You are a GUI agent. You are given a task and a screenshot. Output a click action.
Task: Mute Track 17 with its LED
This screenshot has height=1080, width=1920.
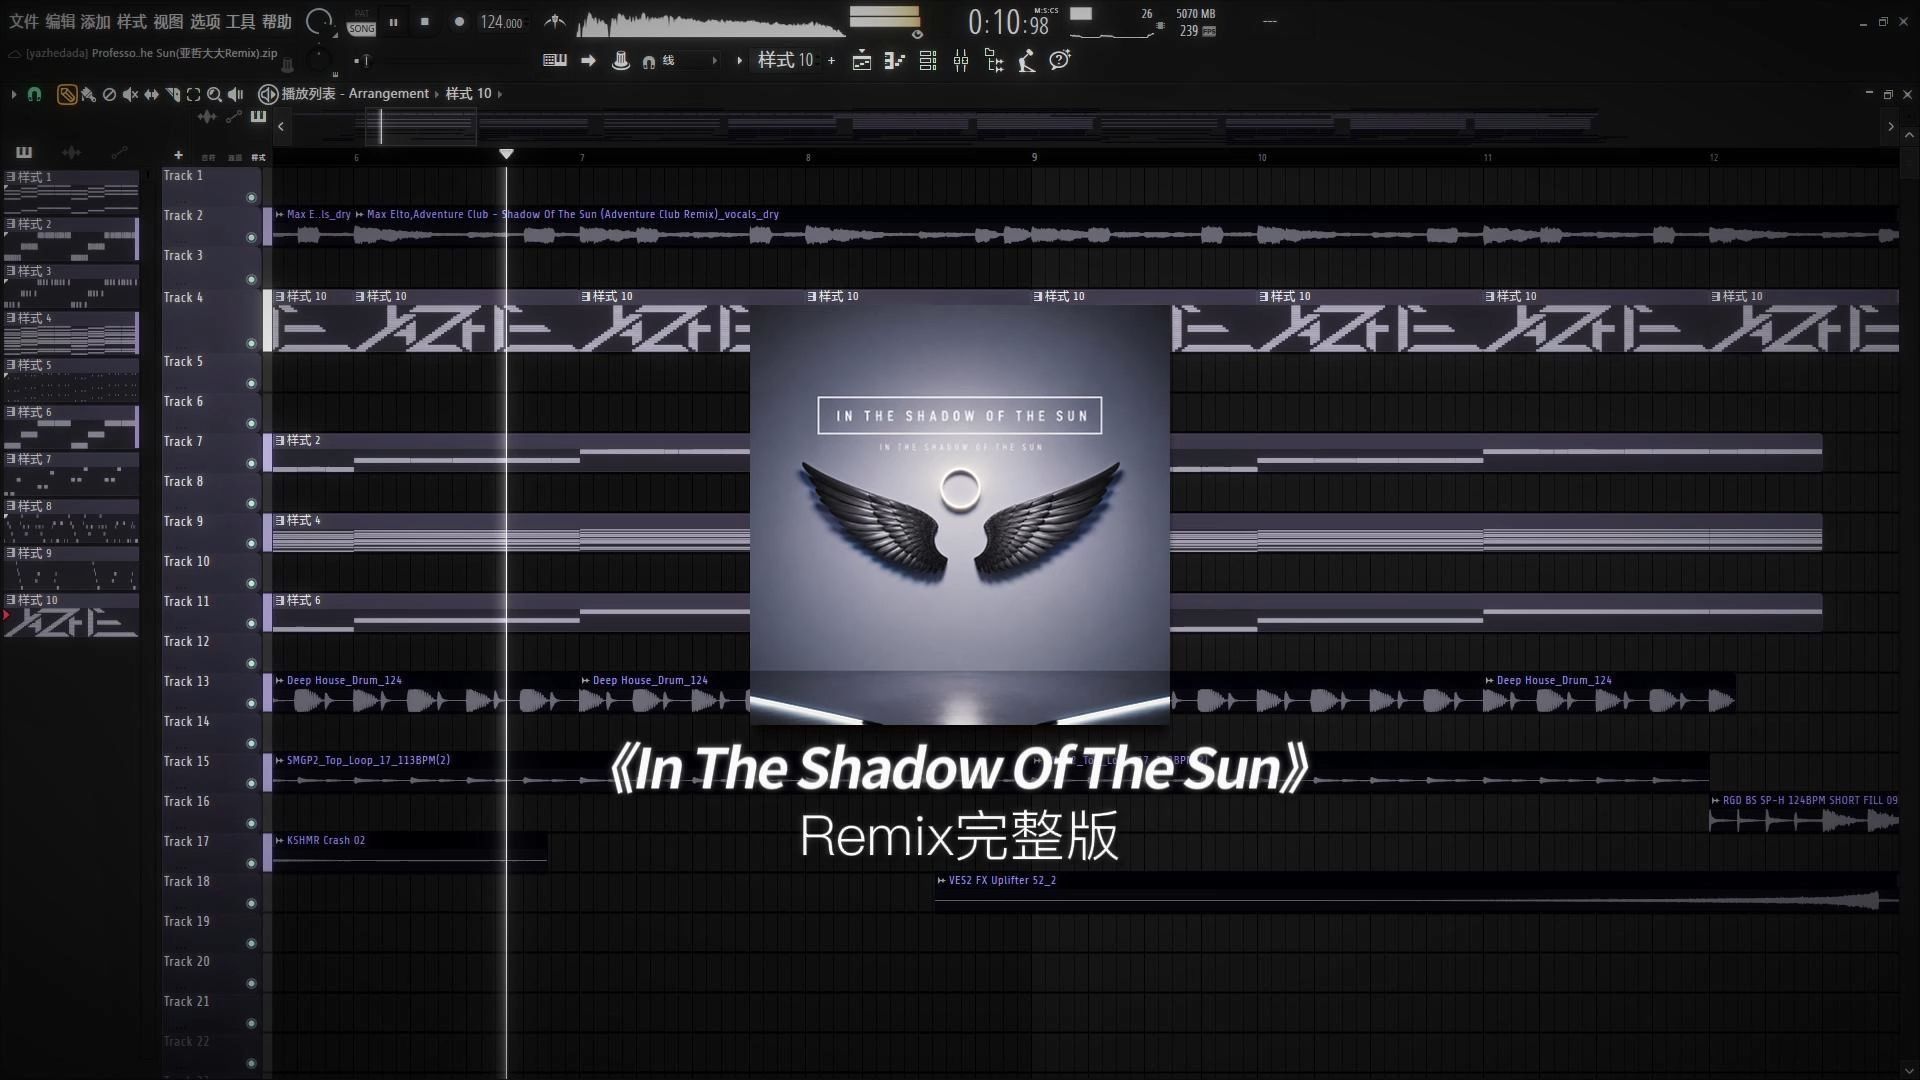click(x=252, y=863)
